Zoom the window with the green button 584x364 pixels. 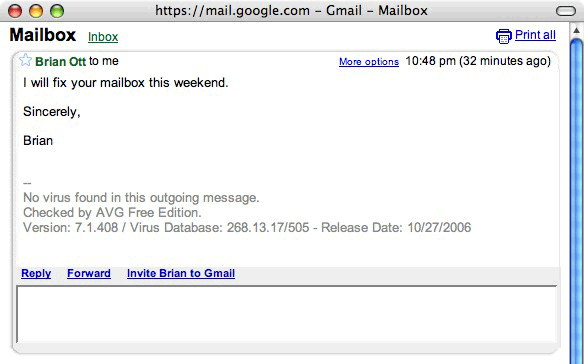(x=57, y=11)
